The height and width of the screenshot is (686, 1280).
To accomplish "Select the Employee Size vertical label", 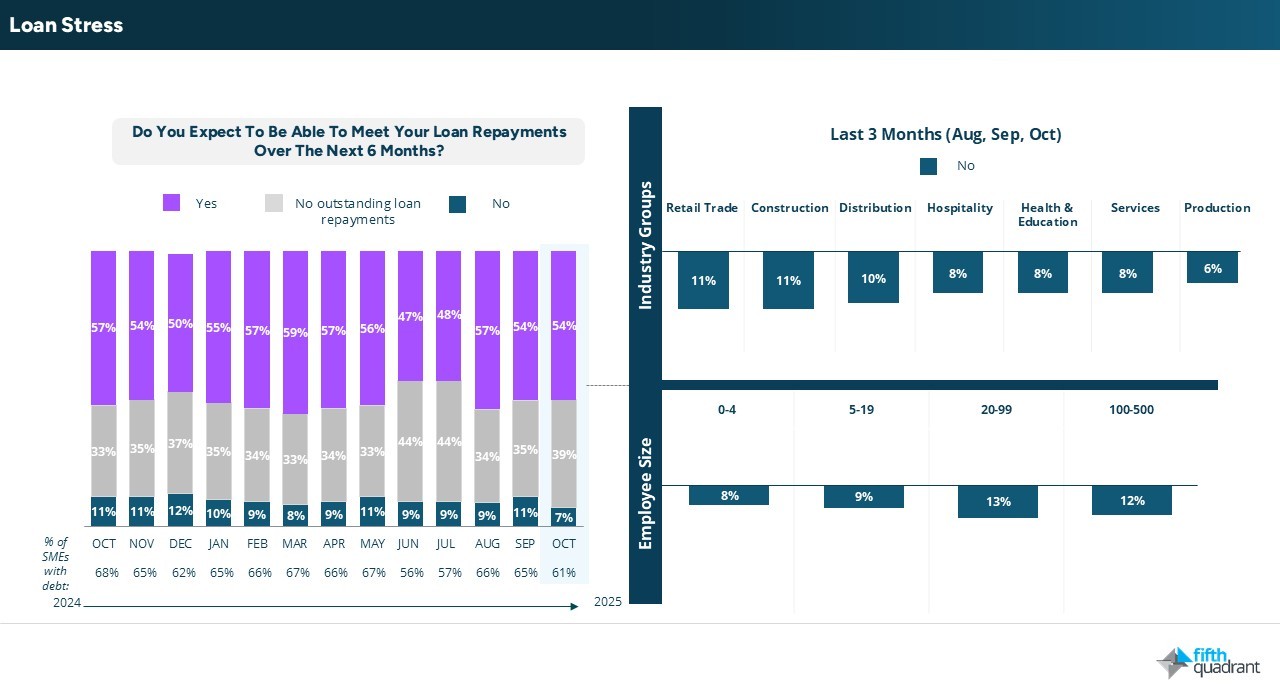I will (646, 493).
